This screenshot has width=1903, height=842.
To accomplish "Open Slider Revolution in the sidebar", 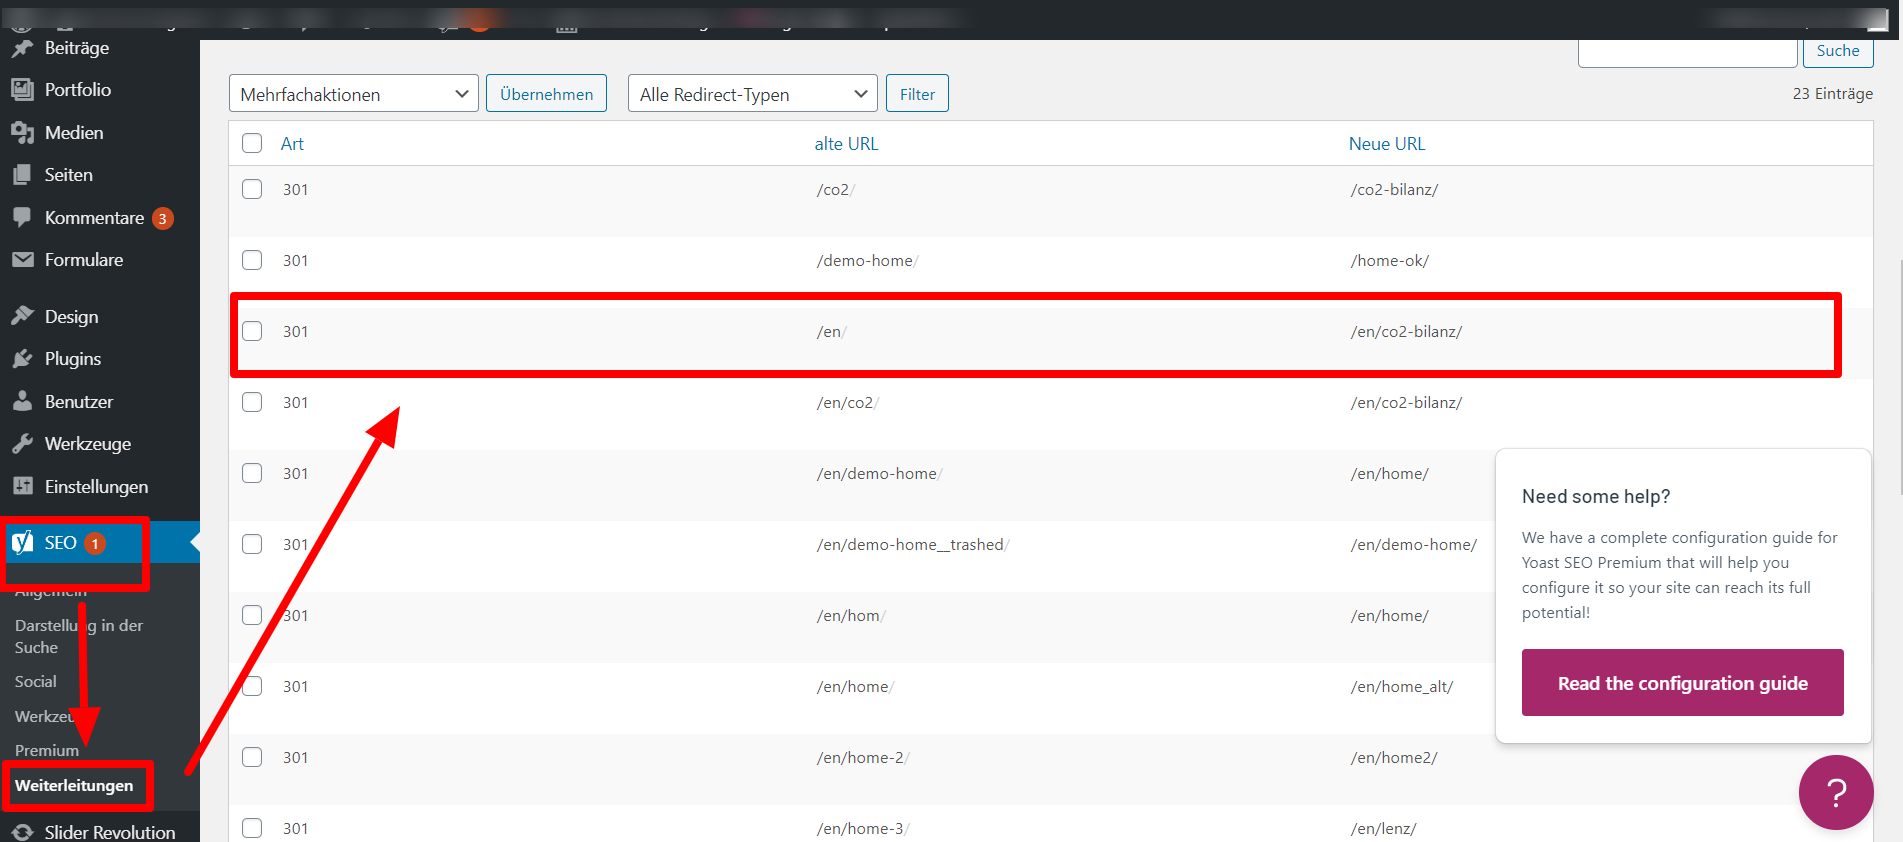I will point(110,832).
